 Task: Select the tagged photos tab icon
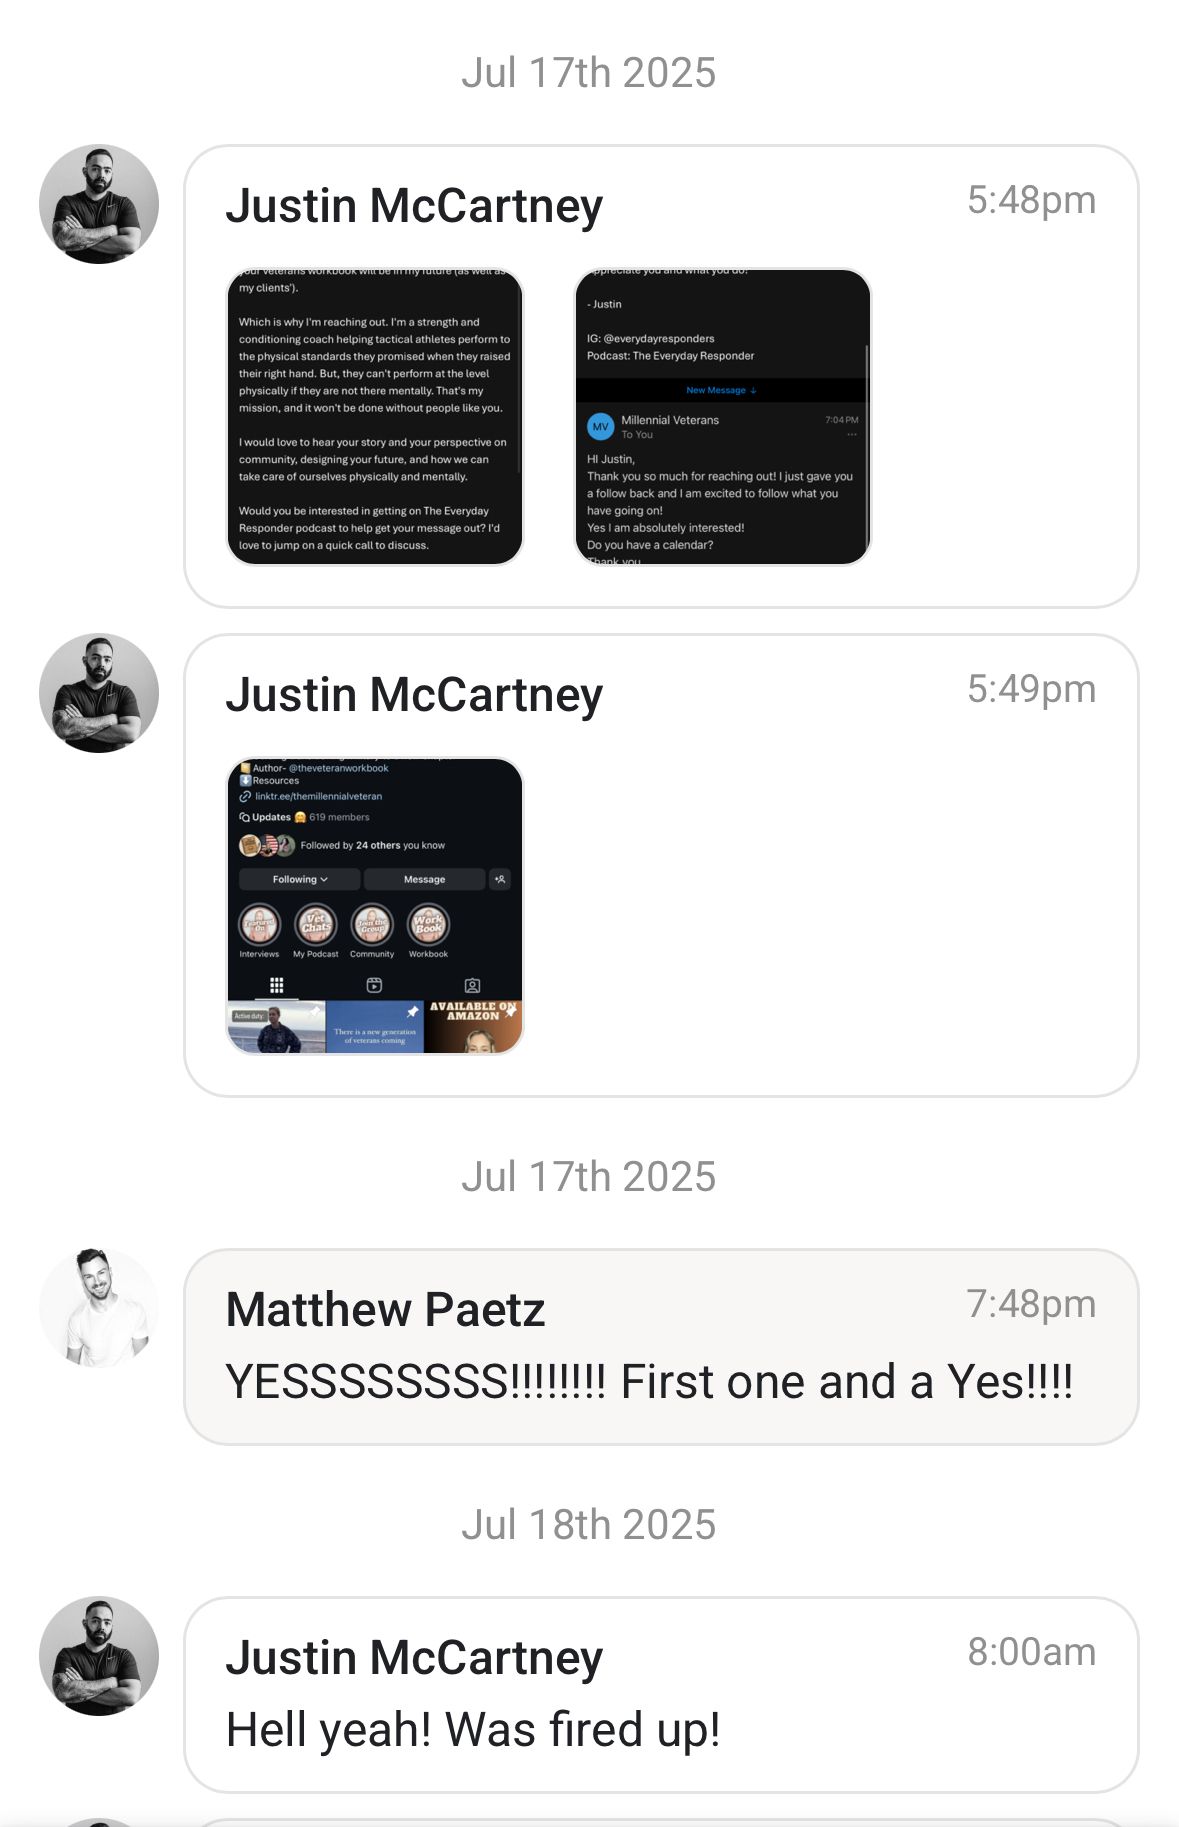pos(473,985)
